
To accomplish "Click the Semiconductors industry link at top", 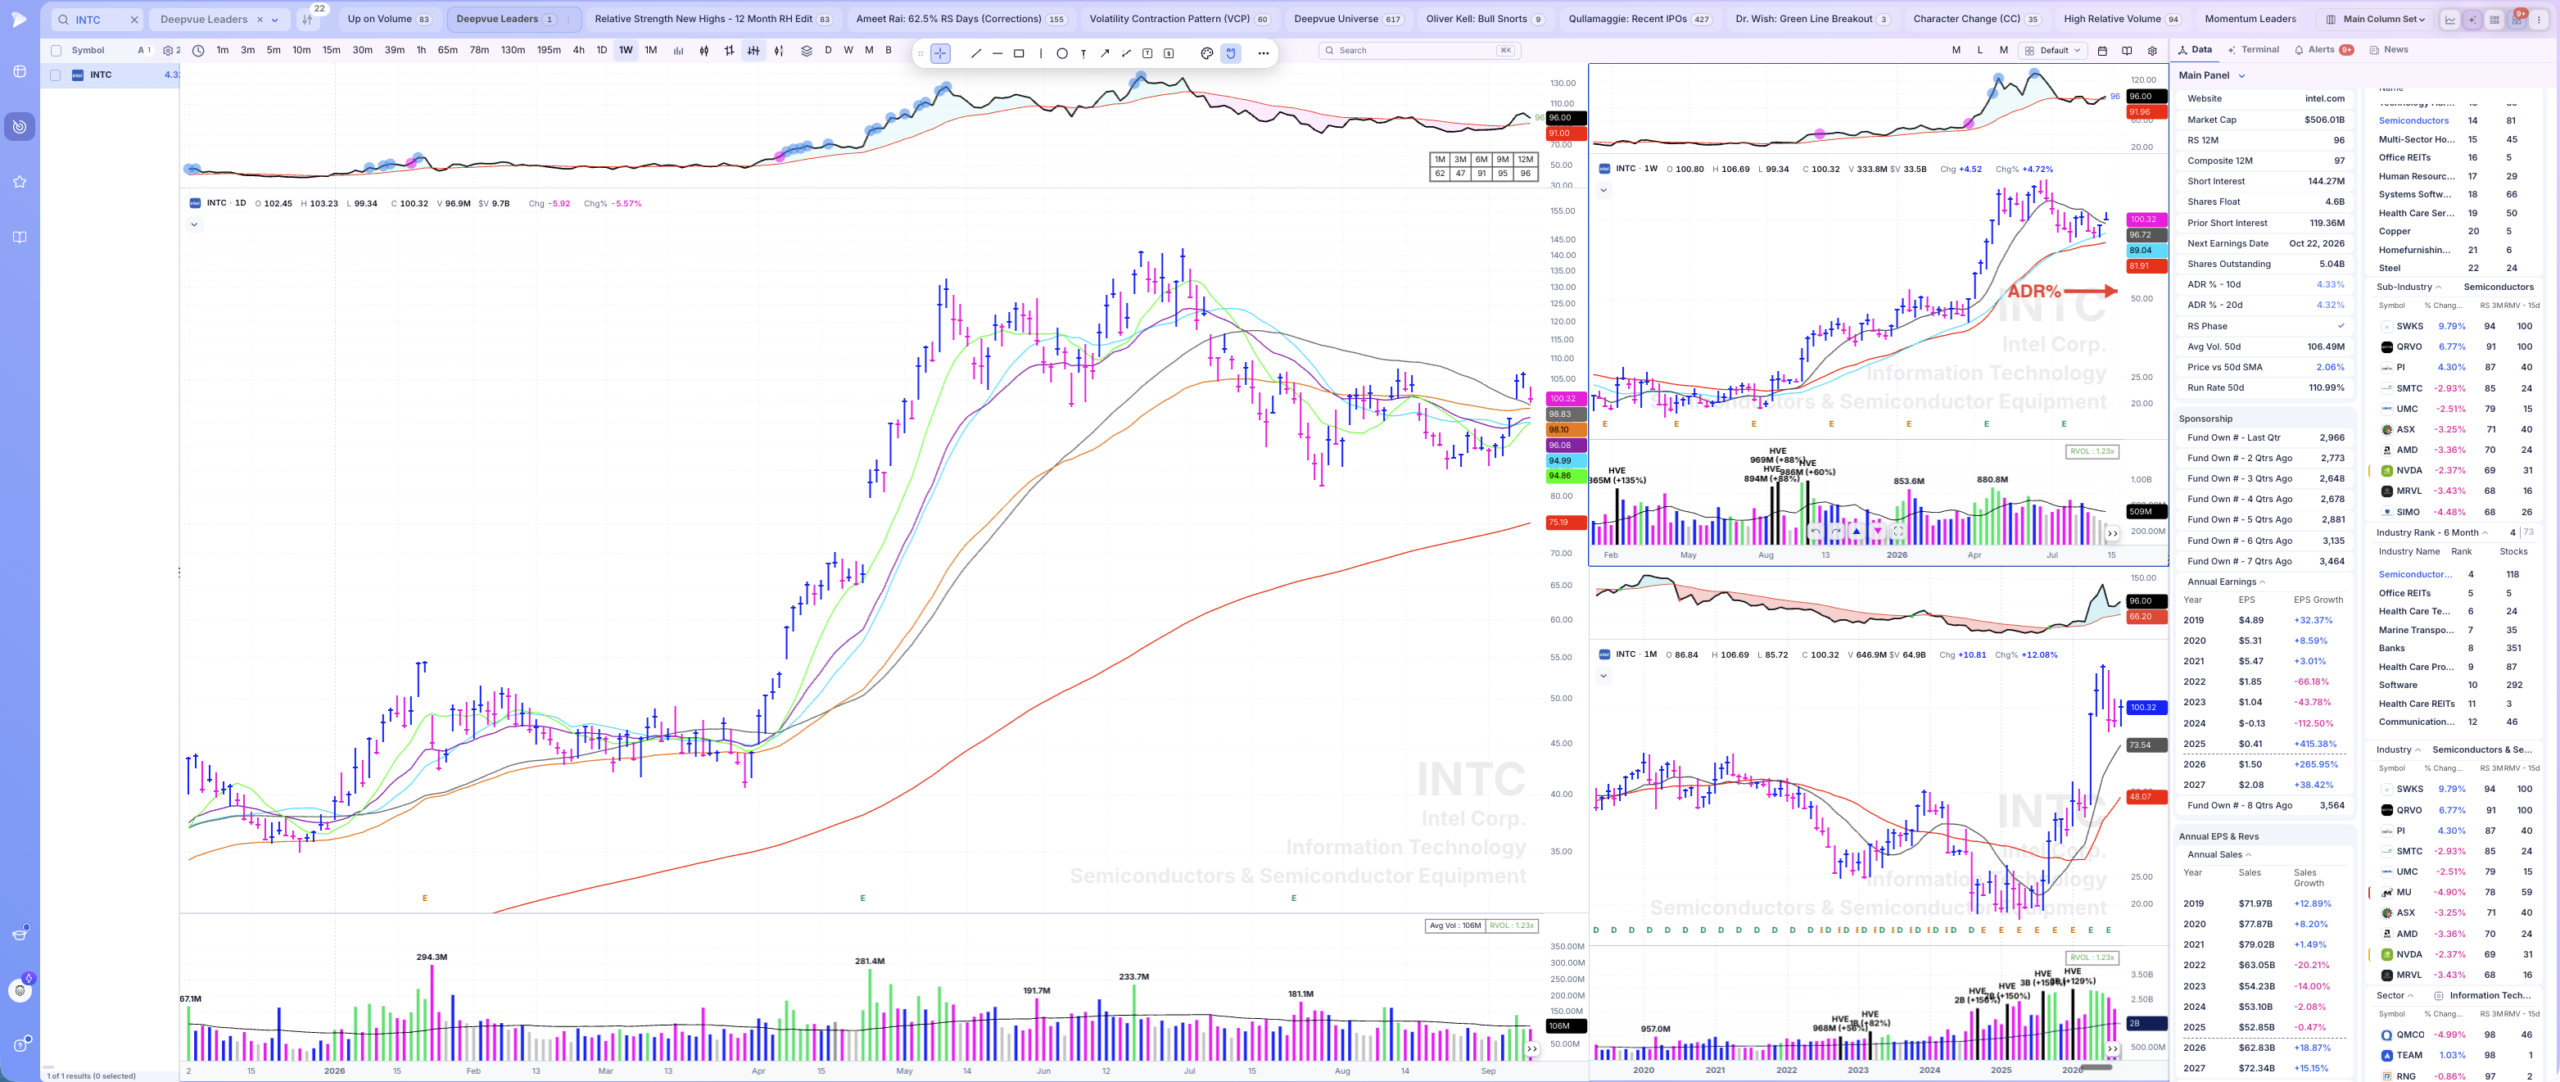I will click(2413, 120).
